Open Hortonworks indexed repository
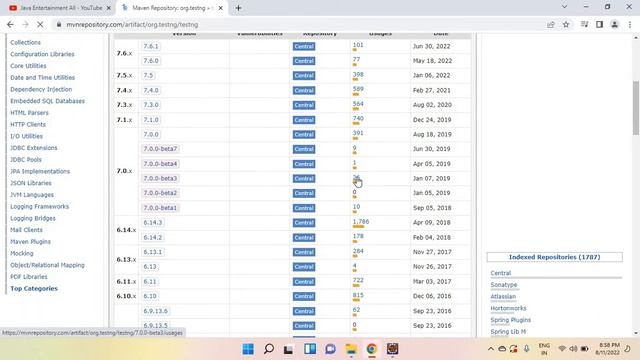The height and width of the screenshot is (360, 640). 508,309
